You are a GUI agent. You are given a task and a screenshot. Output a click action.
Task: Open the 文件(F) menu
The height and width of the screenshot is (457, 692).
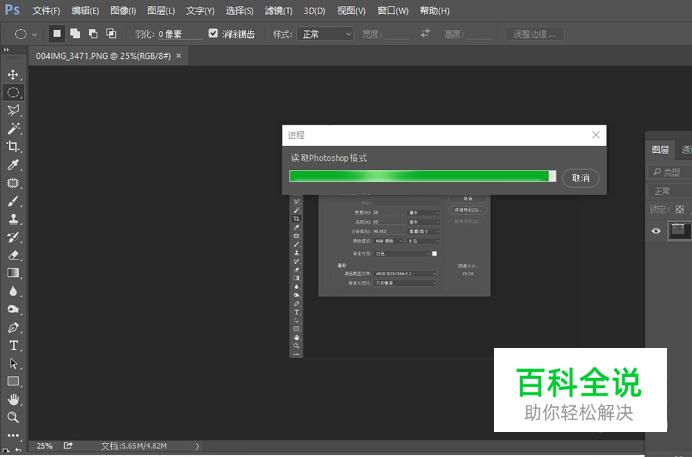point(46,11)
